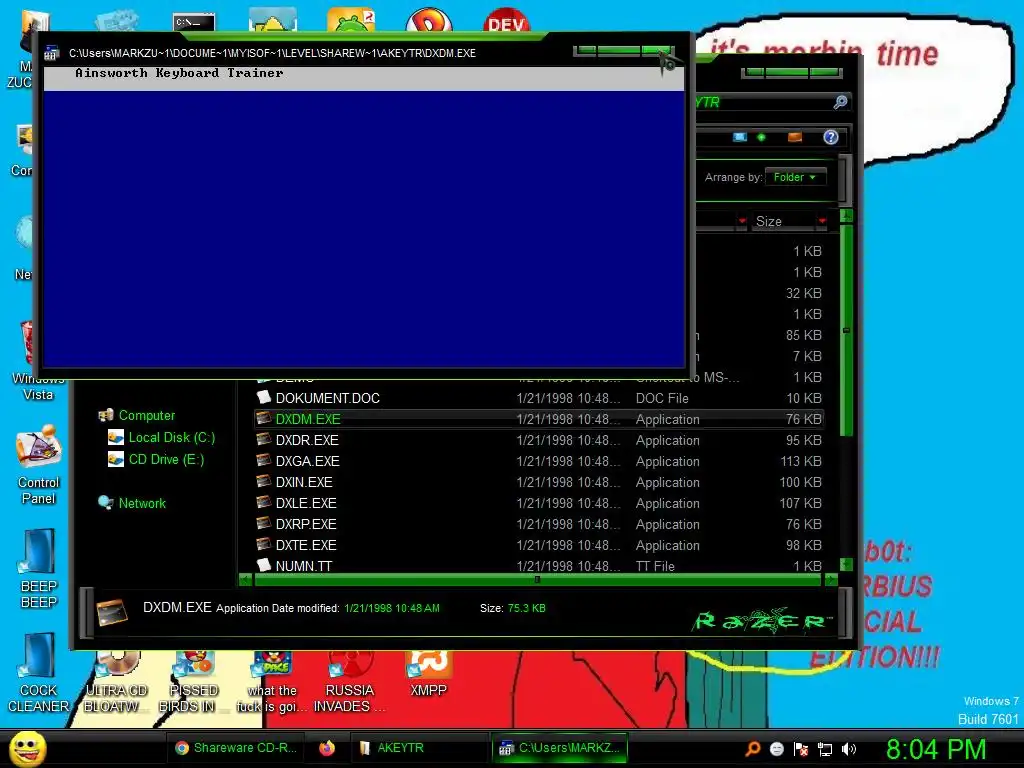Click the orange preview pane toolbar icon
Screen dimensions: 1024x768
tap(795, 137)
